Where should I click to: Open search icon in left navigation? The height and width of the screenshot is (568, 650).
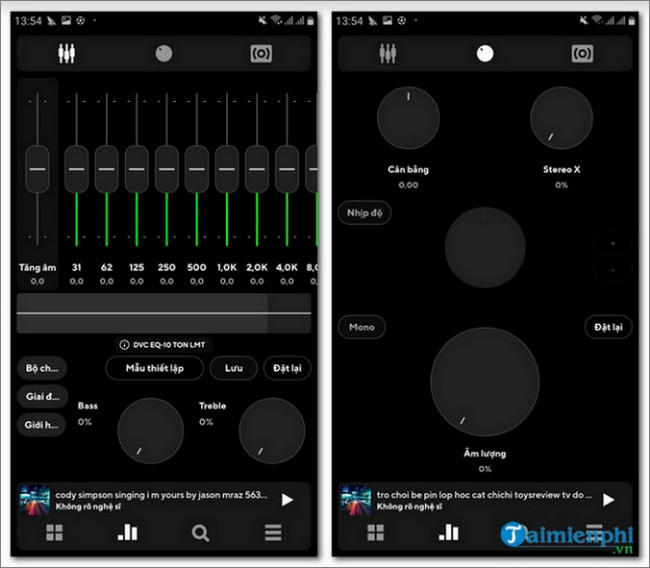(x=200, y=533)
